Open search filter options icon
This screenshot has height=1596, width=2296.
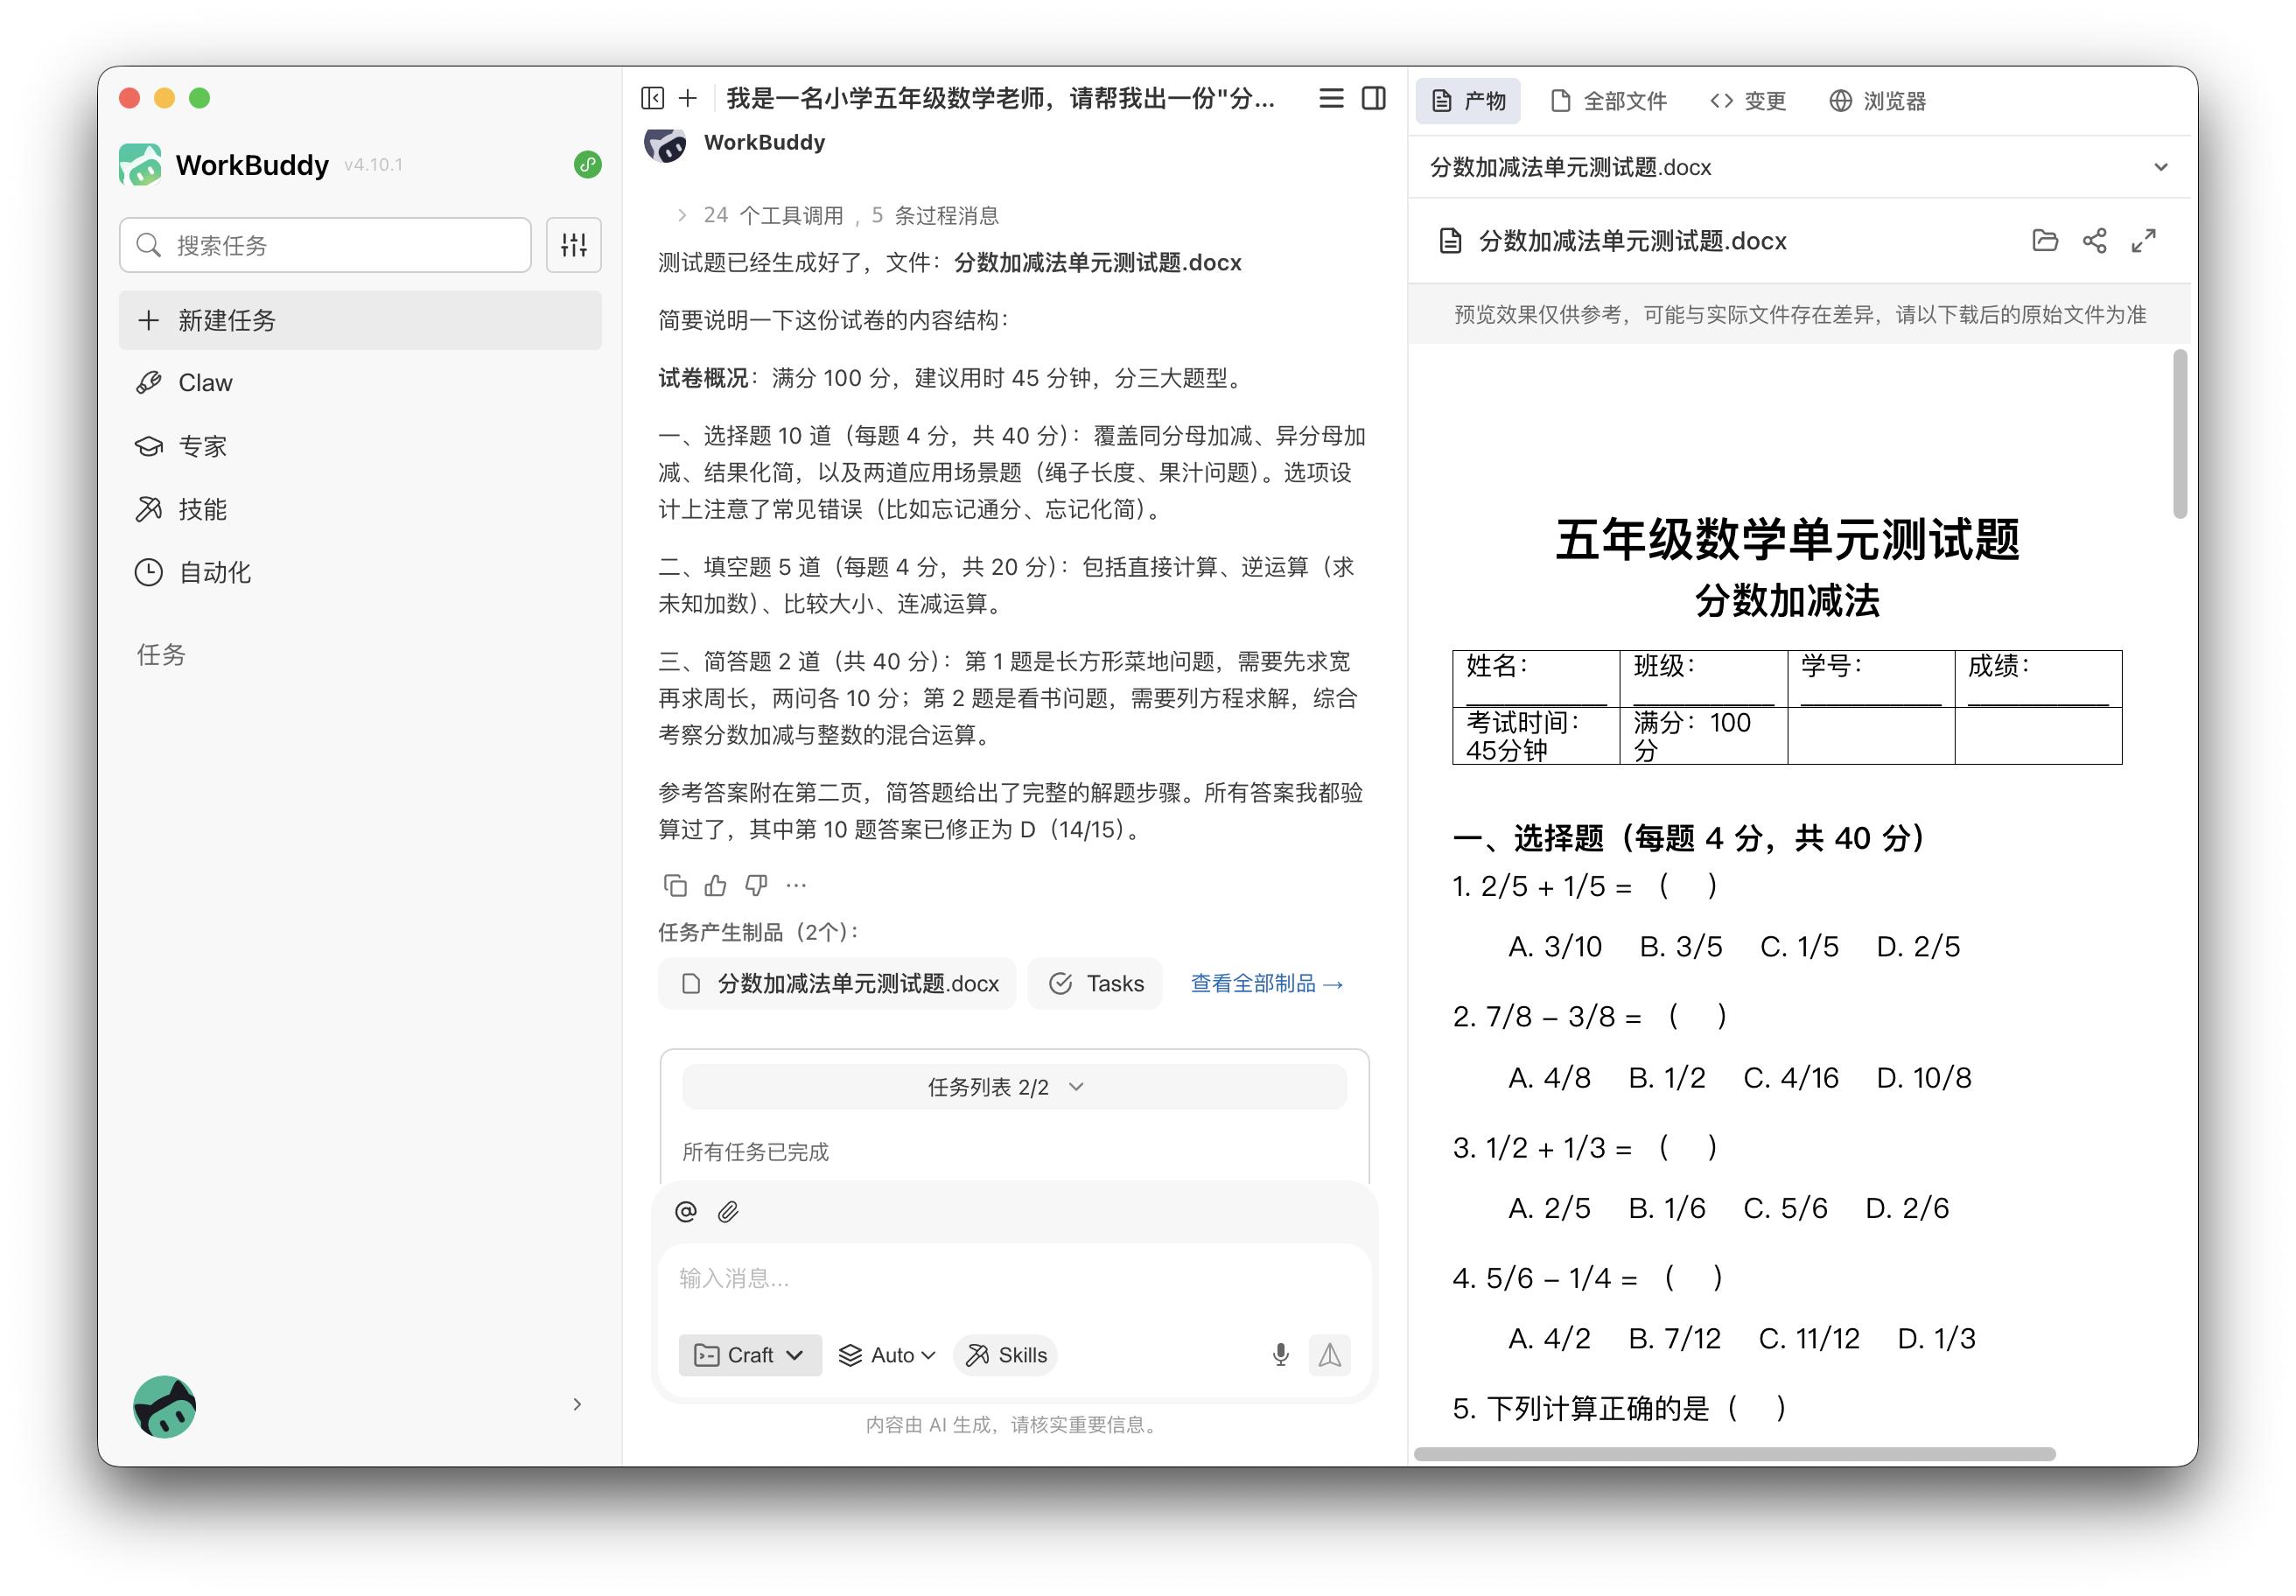coord(574,243)
